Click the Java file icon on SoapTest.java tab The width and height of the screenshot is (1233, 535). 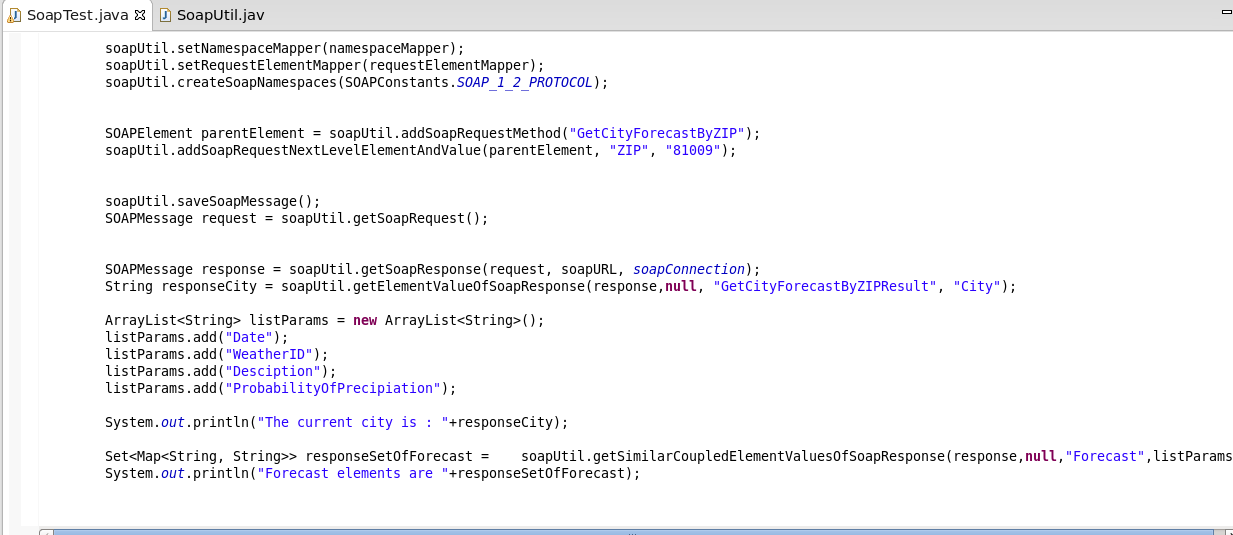[15, 15]
